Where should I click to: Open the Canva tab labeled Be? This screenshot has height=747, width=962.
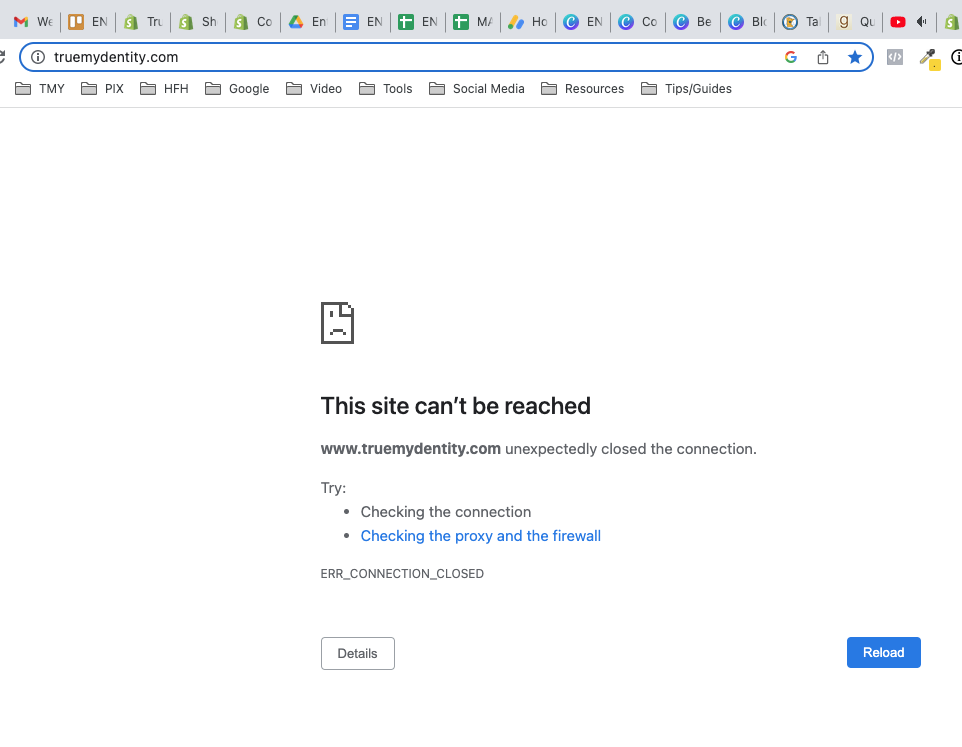(693, 22)
